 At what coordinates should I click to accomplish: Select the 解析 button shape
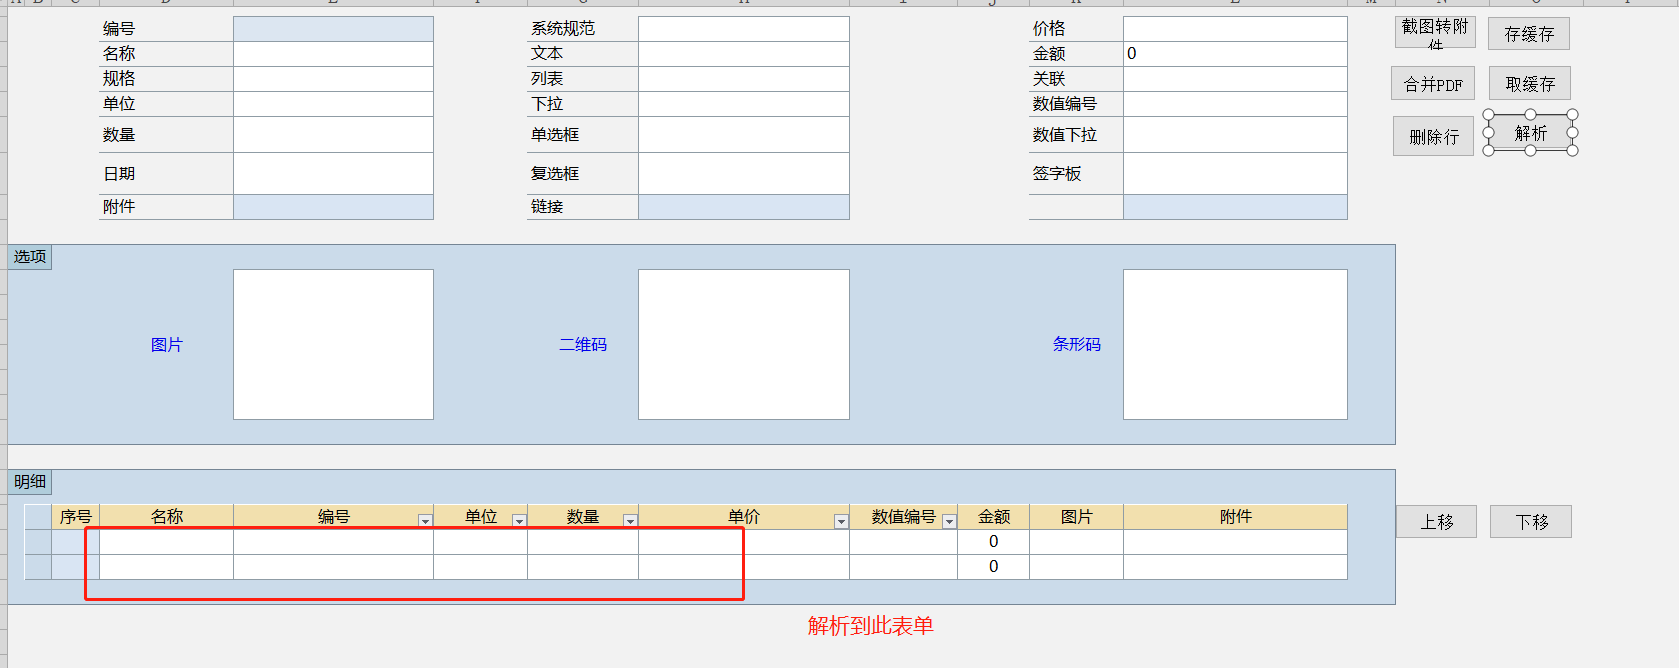(1530, 134)
